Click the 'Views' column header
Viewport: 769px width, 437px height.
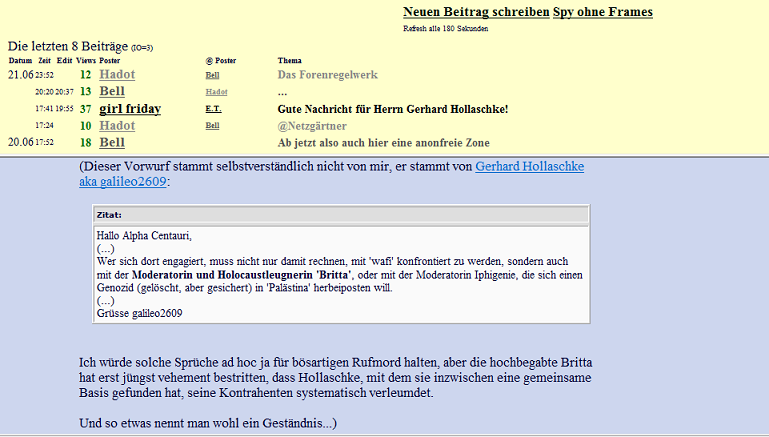pyautogui.click(x=86, y=61)
